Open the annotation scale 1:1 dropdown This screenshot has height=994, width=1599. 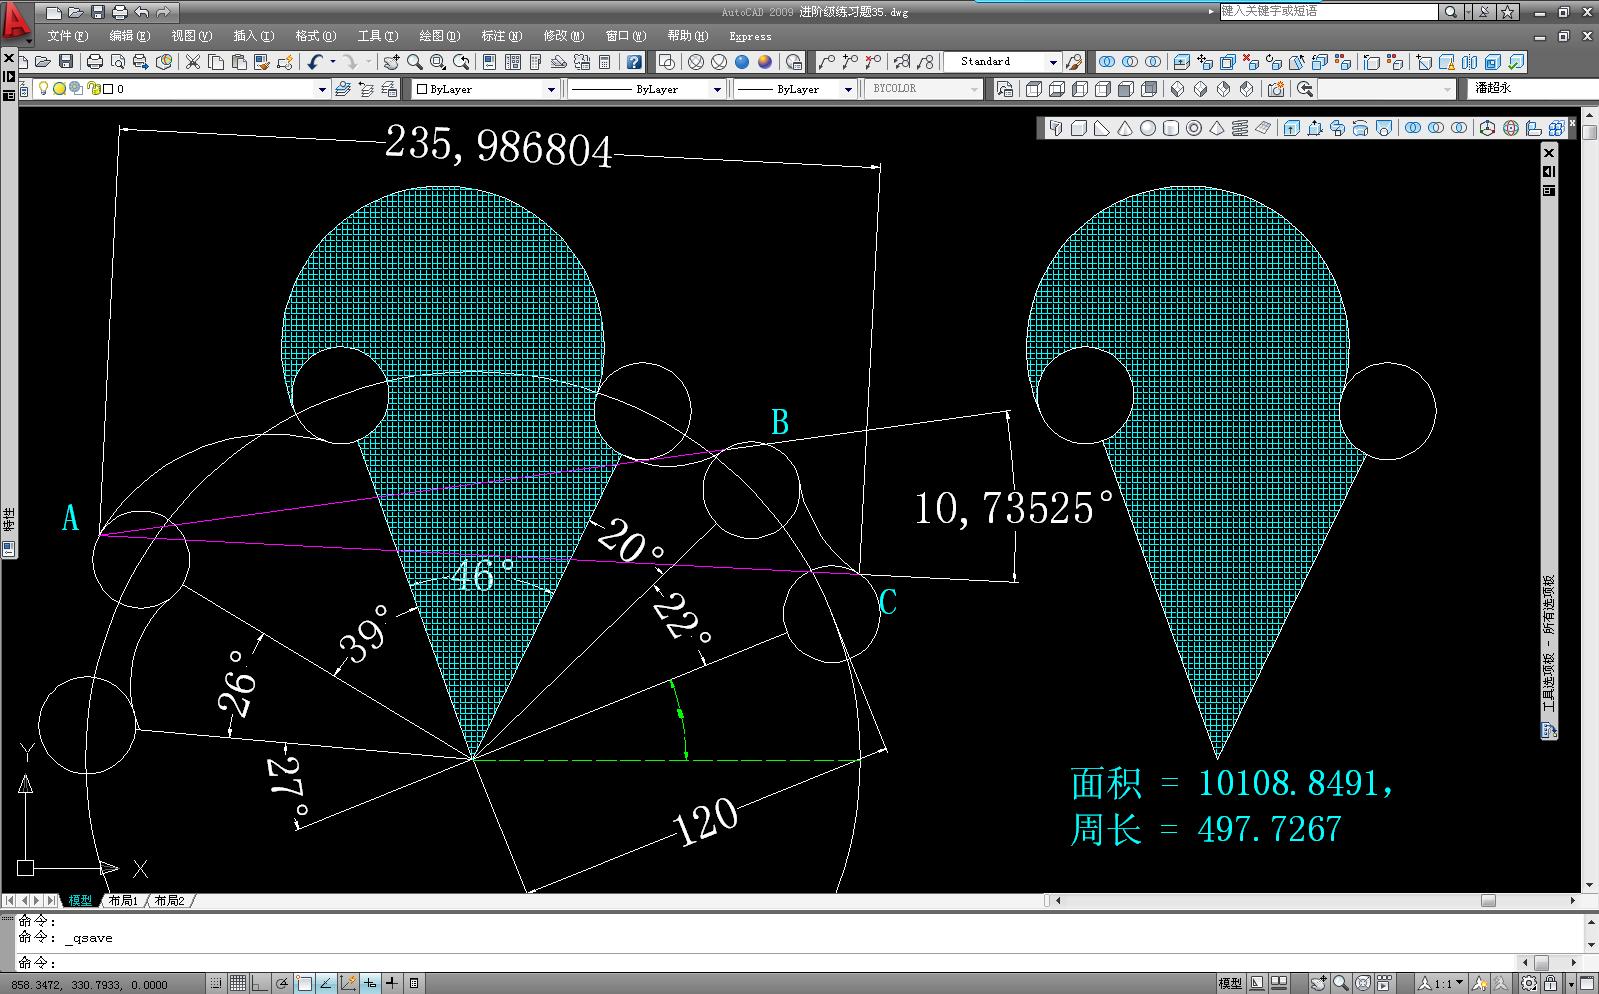1442,984
